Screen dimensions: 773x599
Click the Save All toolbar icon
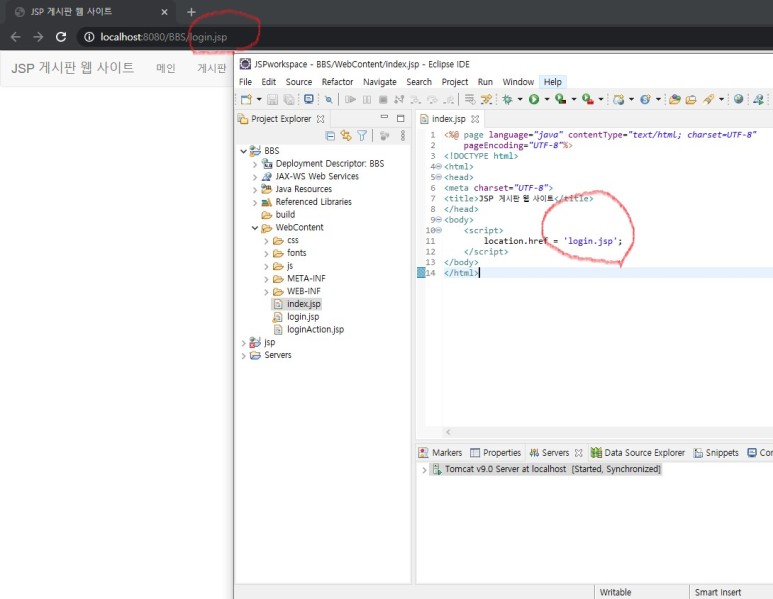[289, 100]
